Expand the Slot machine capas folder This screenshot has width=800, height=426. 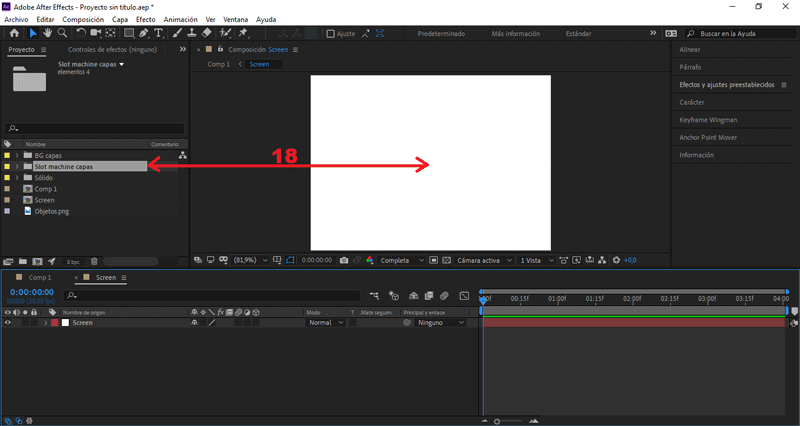pyautogui.click(x=17, y=166)
